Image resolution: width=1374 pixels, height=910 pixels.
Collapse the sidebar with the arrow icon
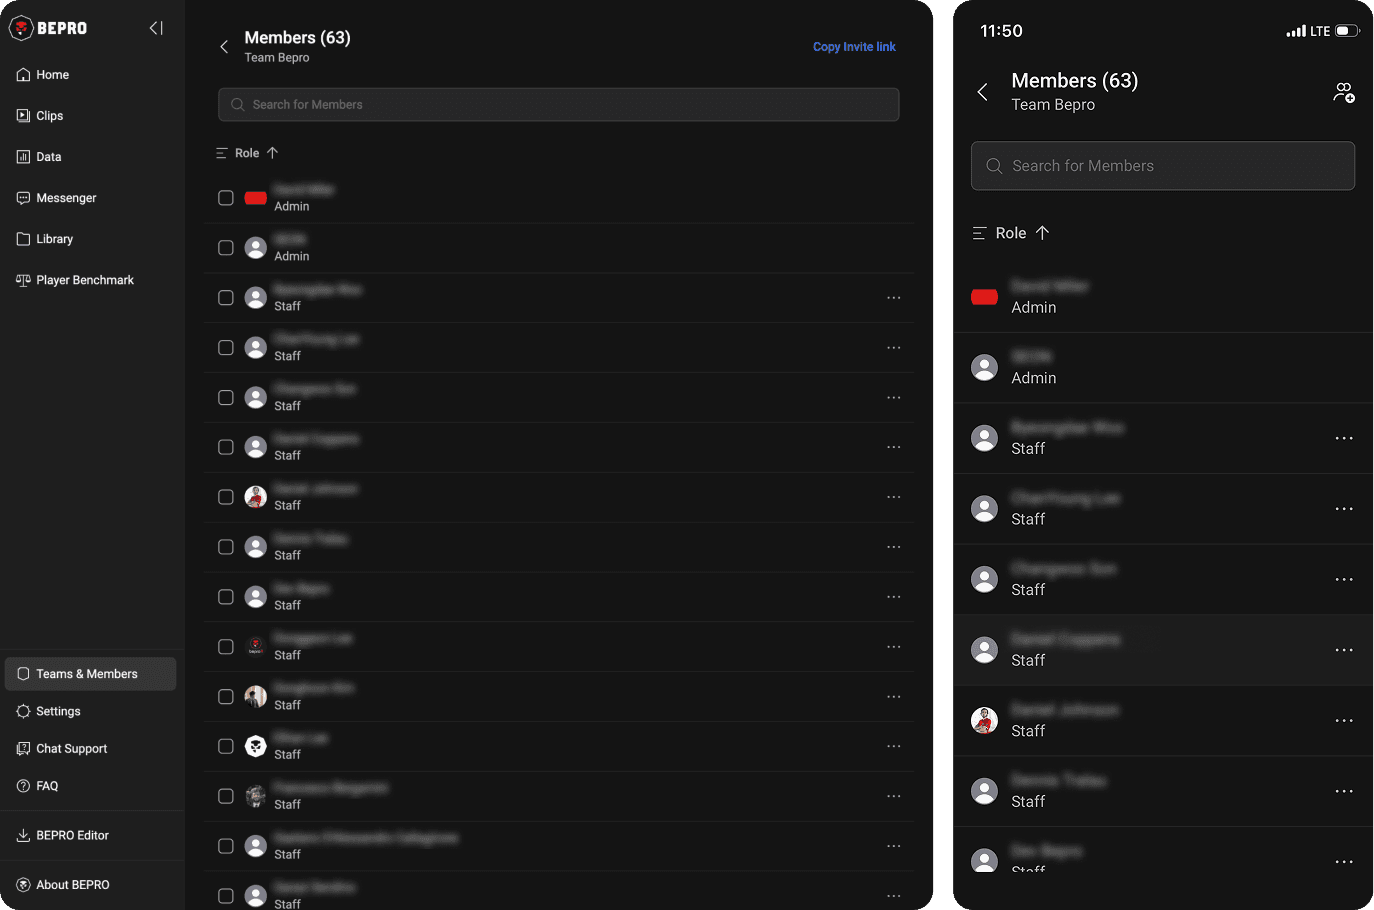point(156,28)
